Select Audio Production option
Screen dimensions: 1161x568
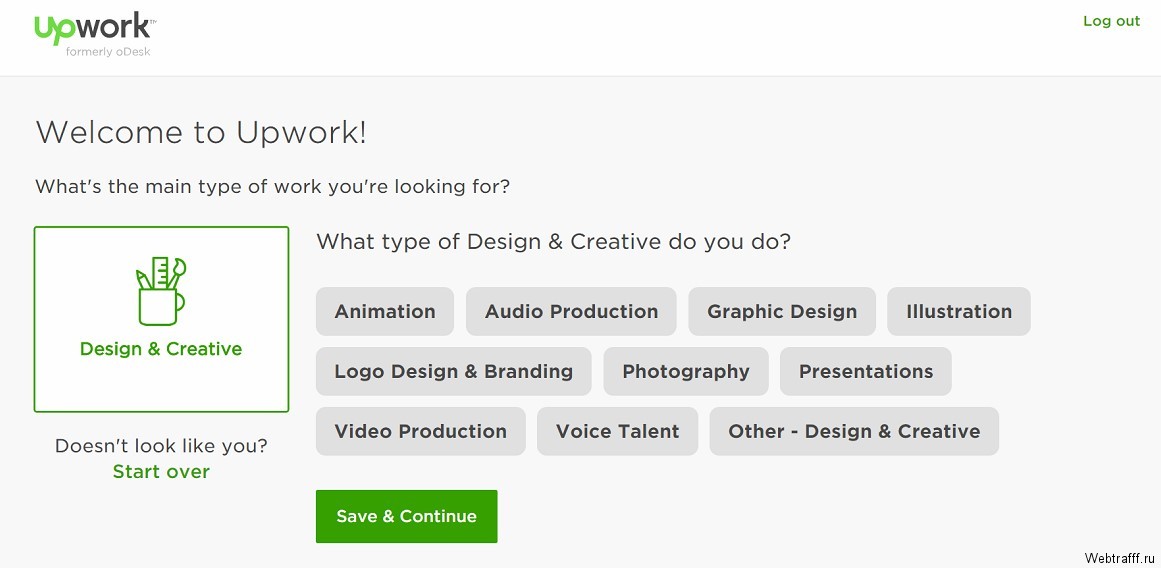[x=571, y=311]
